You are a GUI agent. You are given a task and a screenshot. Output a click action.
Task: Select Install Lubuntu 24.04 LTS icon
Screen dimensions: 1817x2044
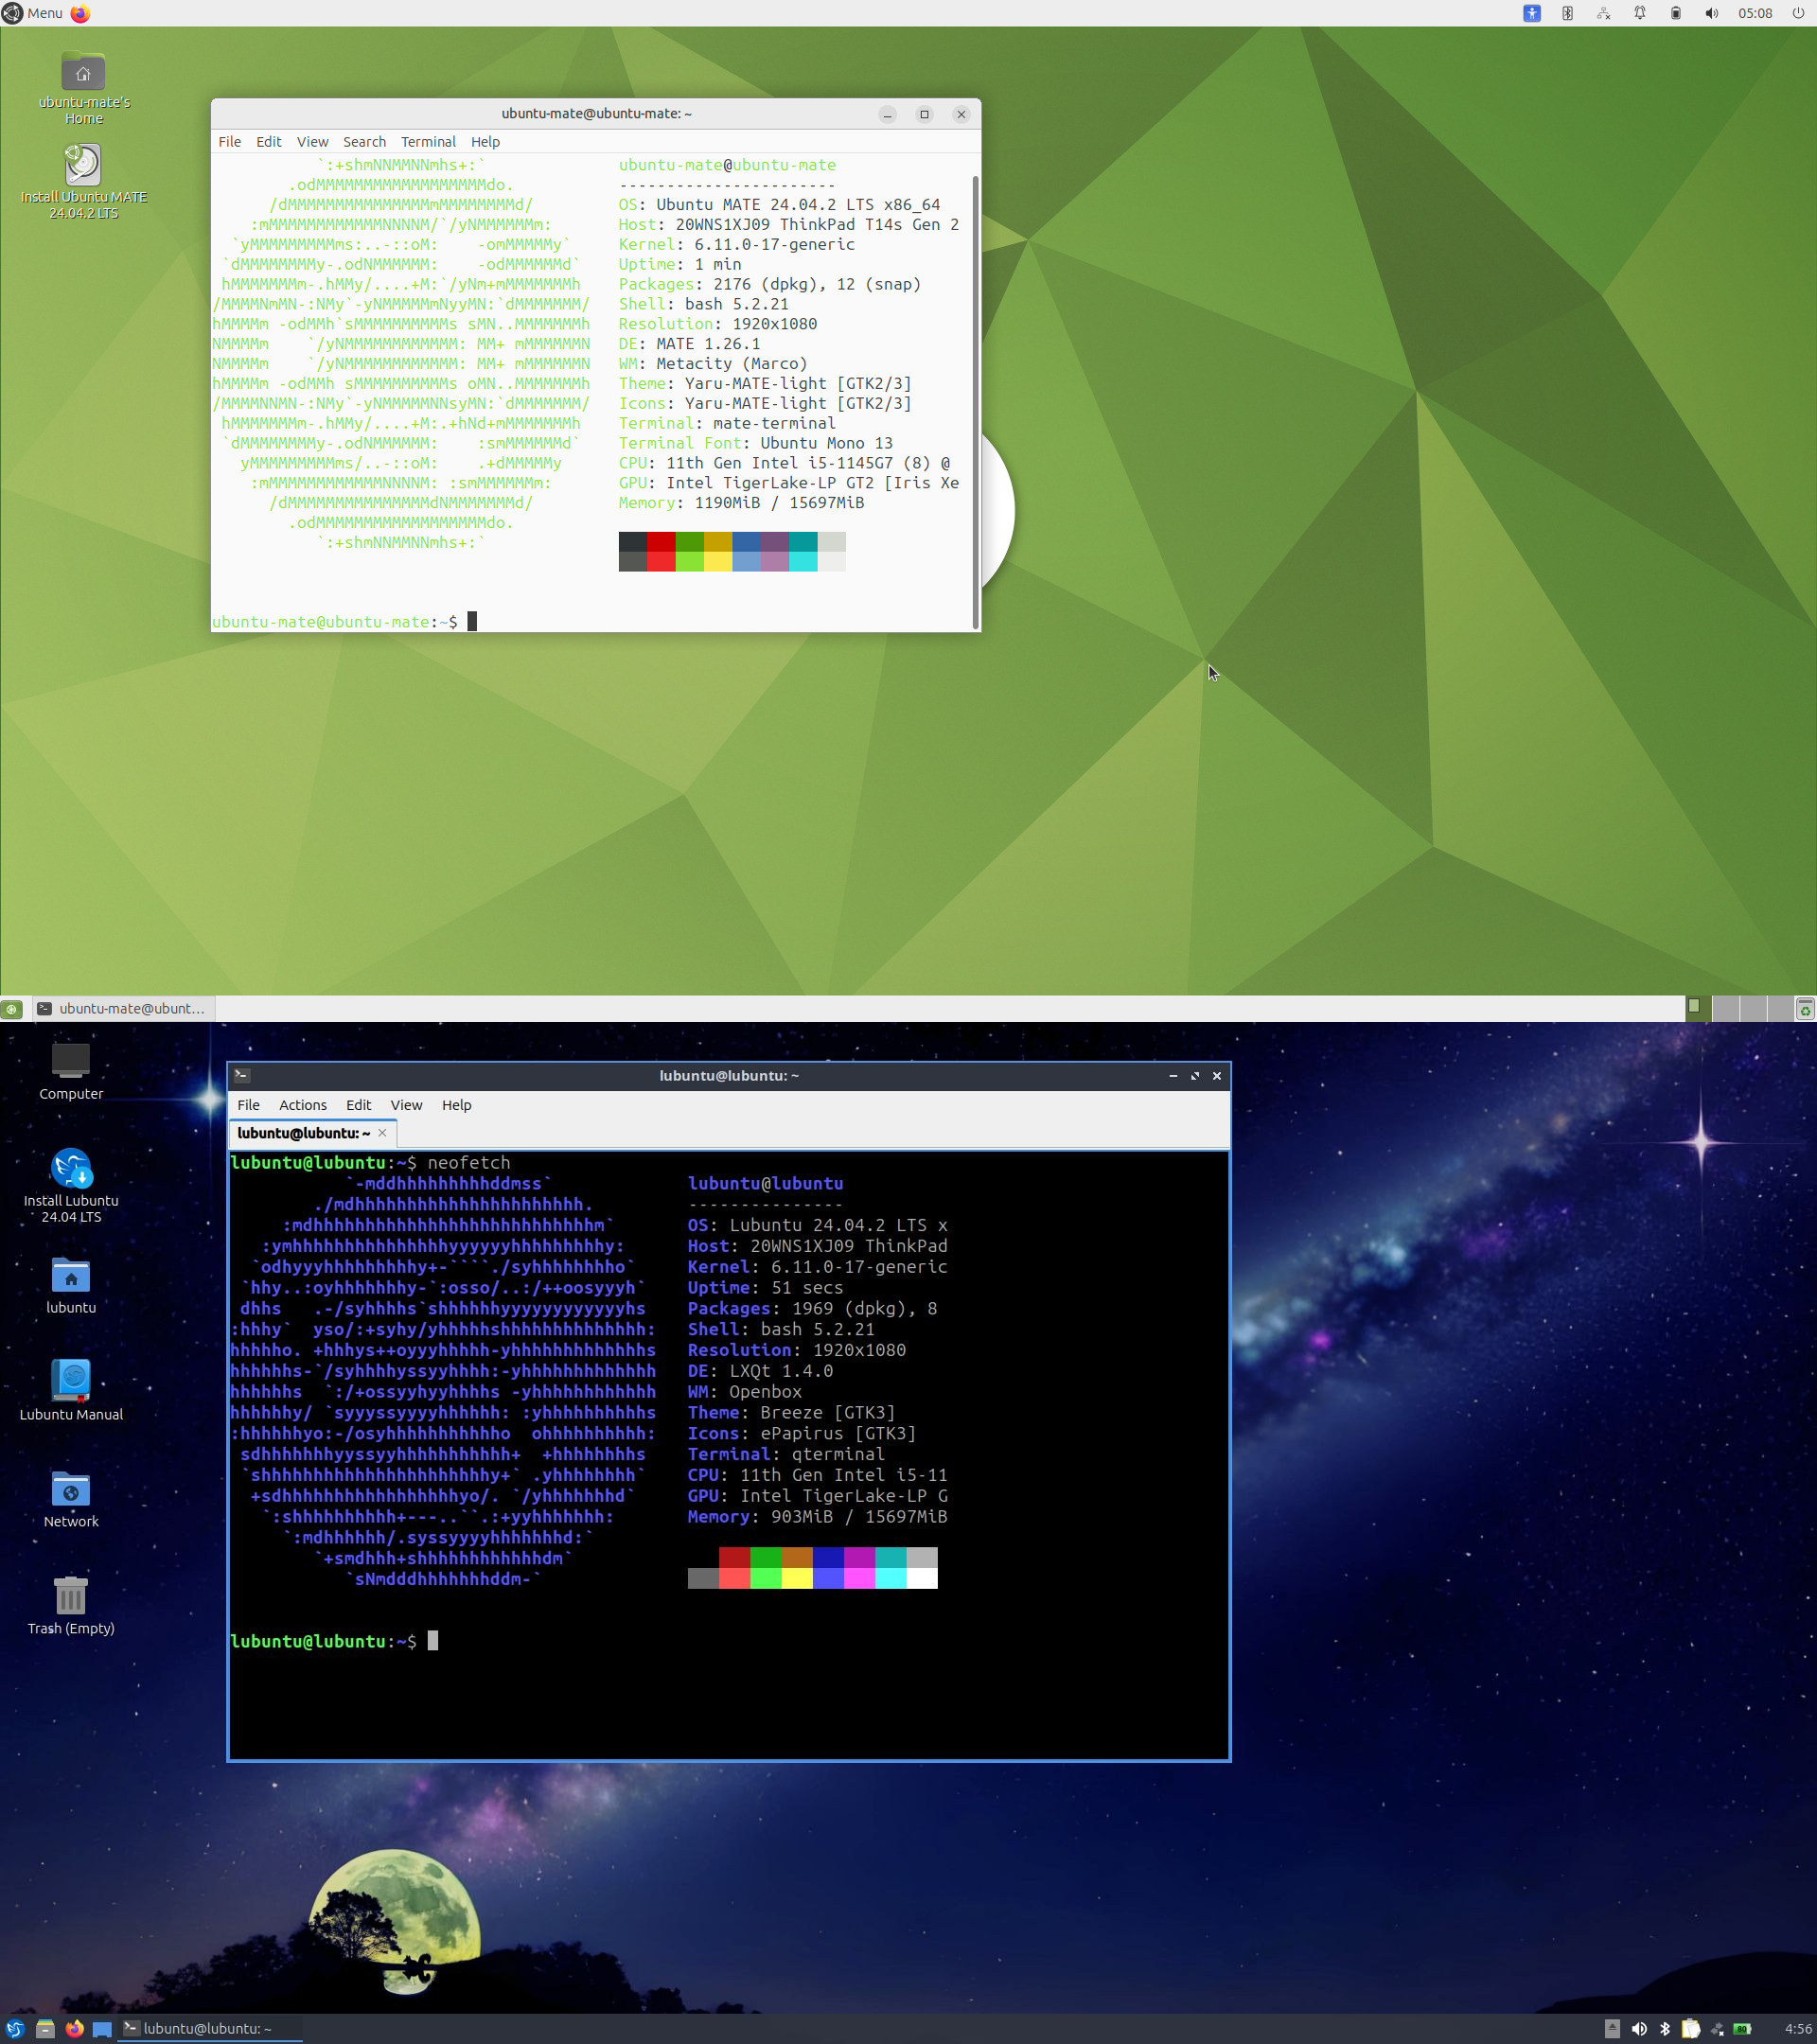pos(71,1186)
